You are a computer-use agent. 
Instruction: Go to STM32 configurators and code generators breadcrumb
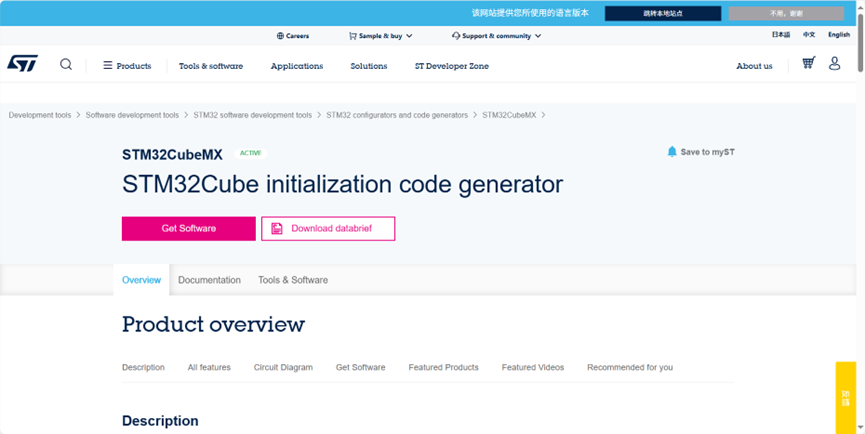[397, 115]
